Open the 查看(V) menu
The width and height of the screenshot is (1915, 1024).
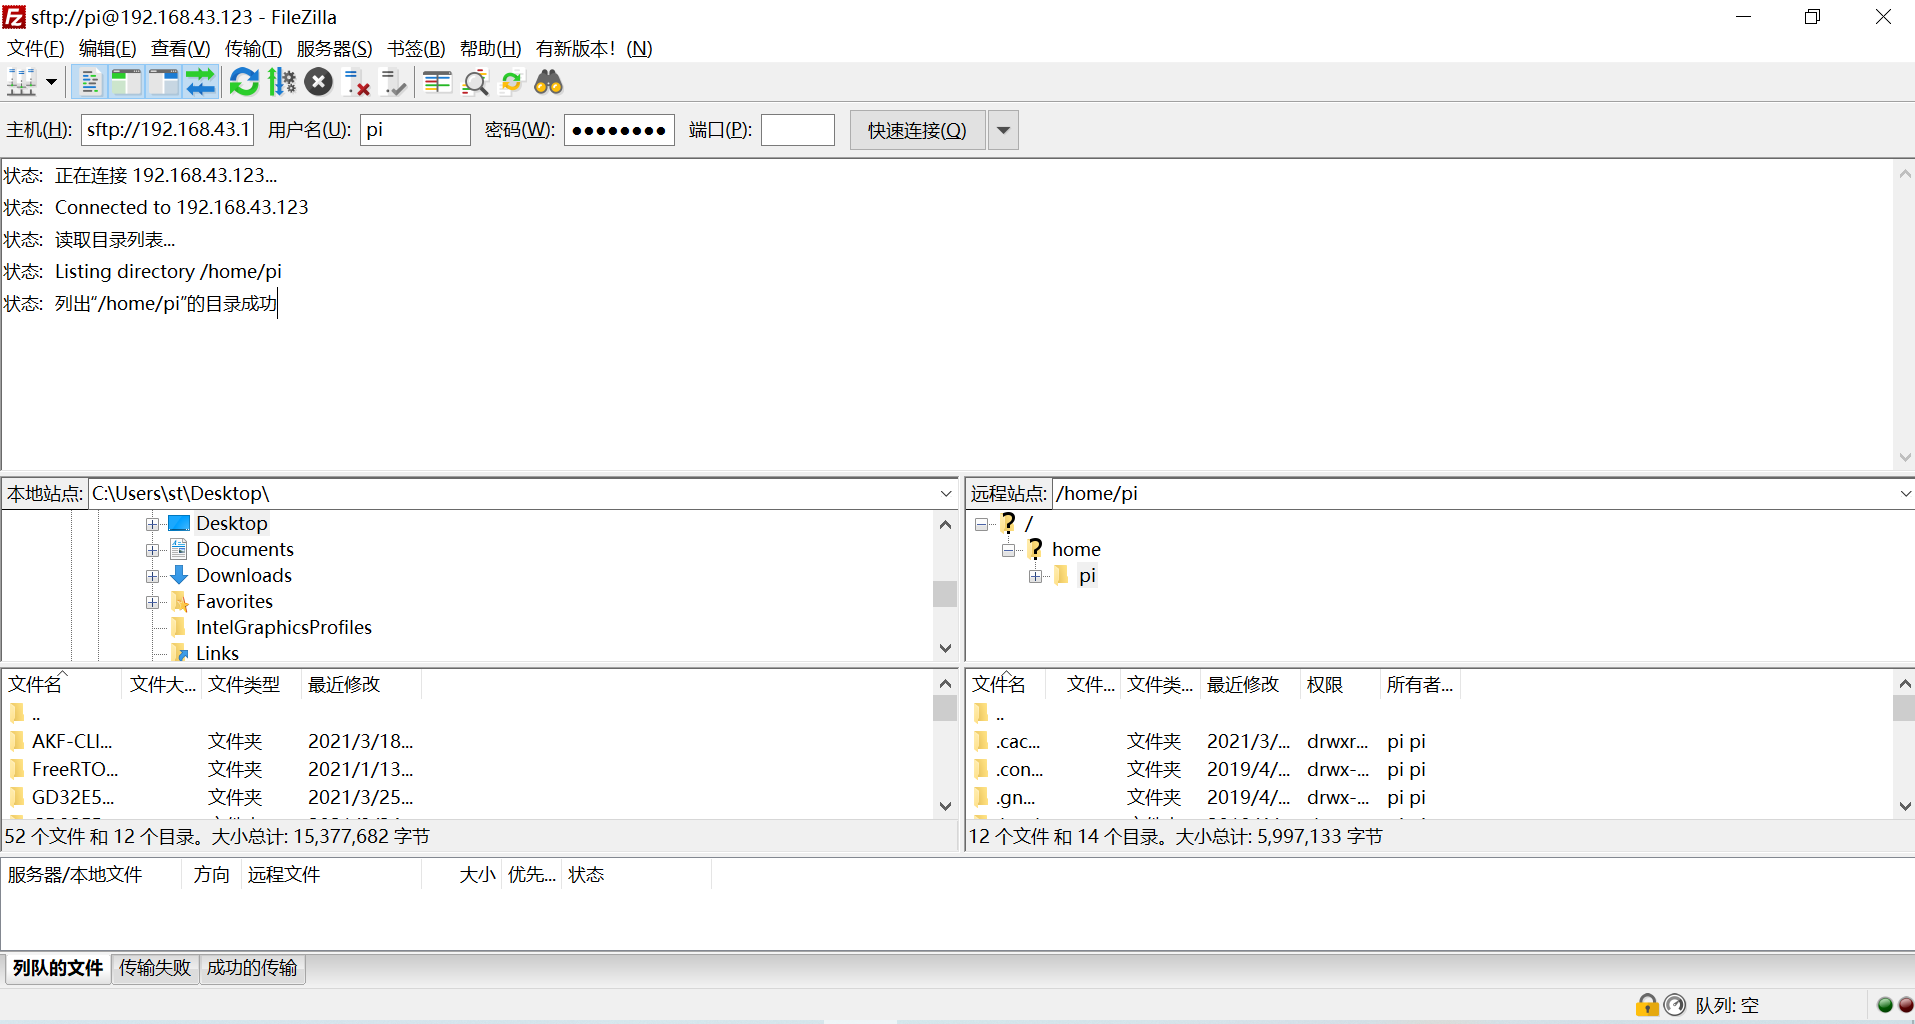point(181,48)
